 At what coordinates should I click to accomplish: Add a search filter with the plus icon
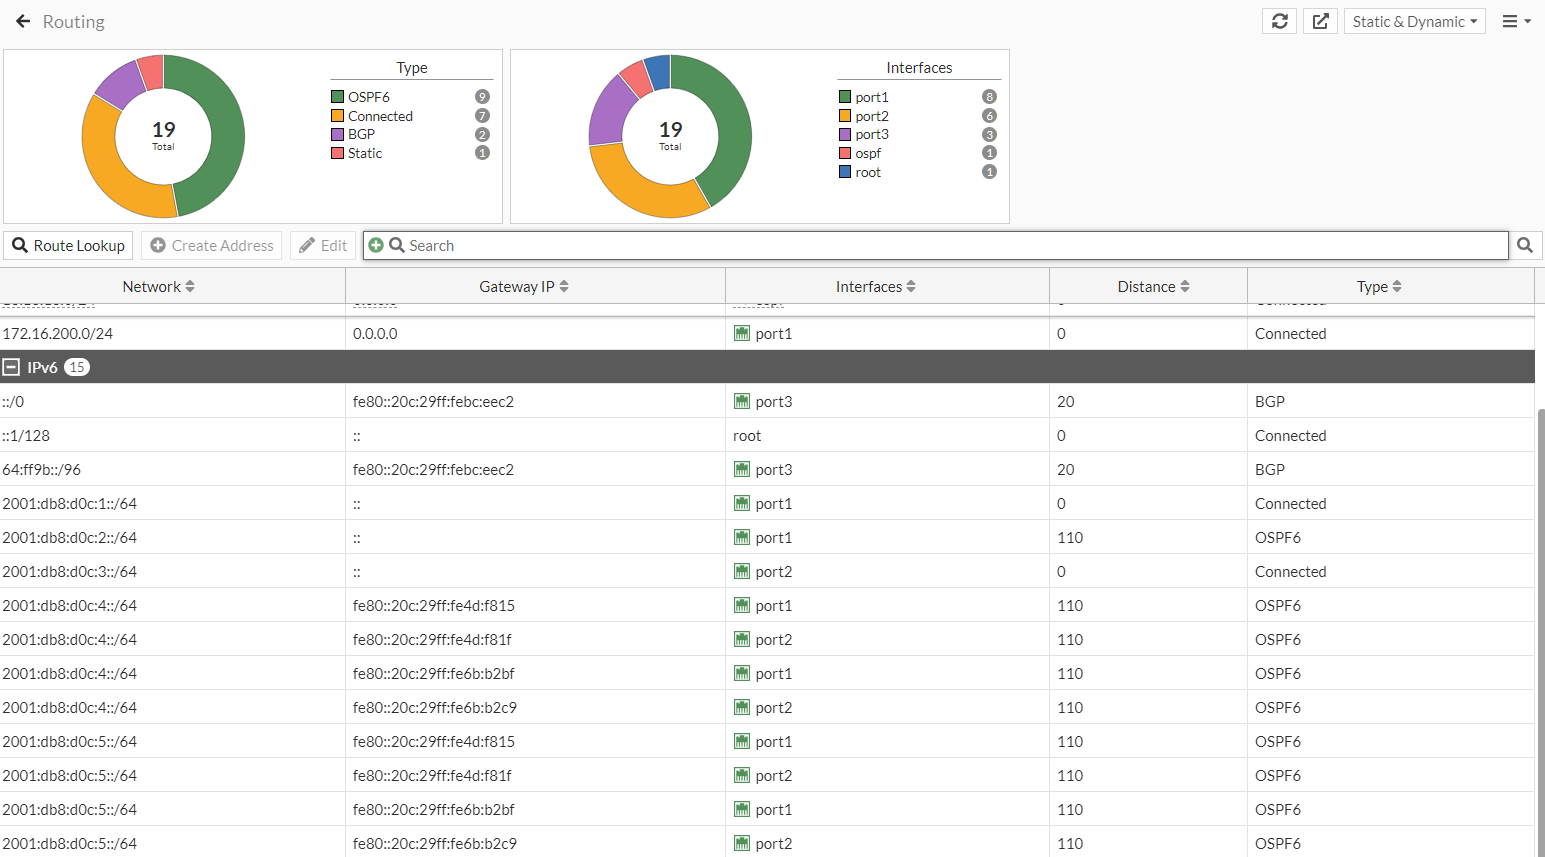click(377, 245)
